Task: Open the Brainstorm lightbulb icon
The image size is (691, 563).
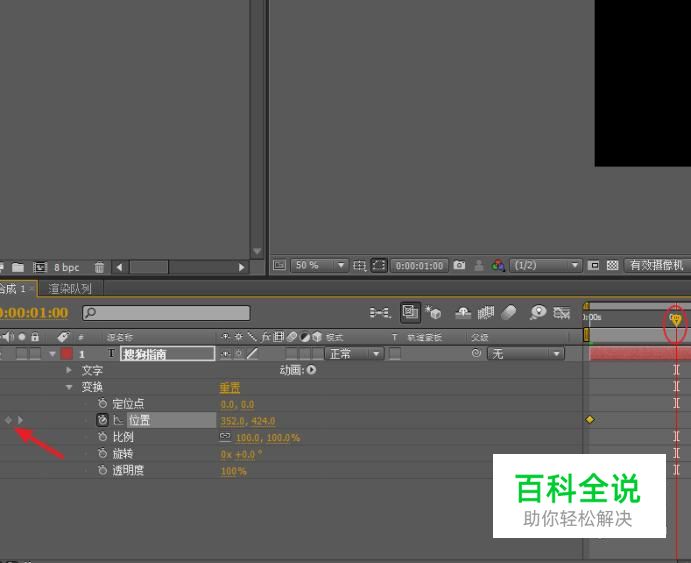Action: pos(538,312)
